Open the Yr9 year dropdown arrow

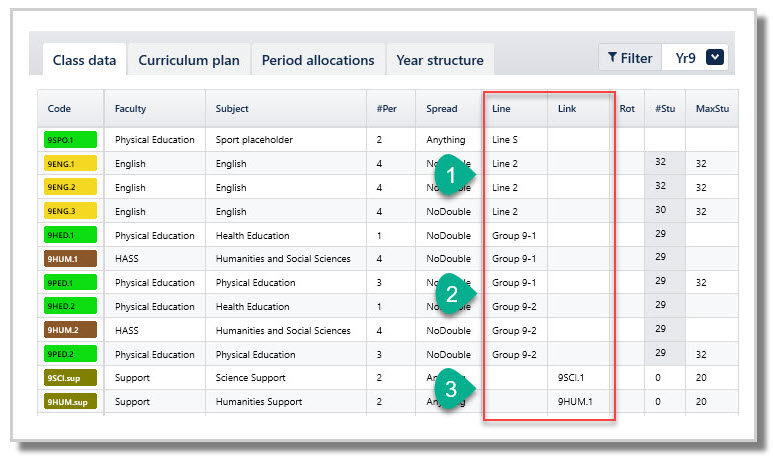coord(714,57)
